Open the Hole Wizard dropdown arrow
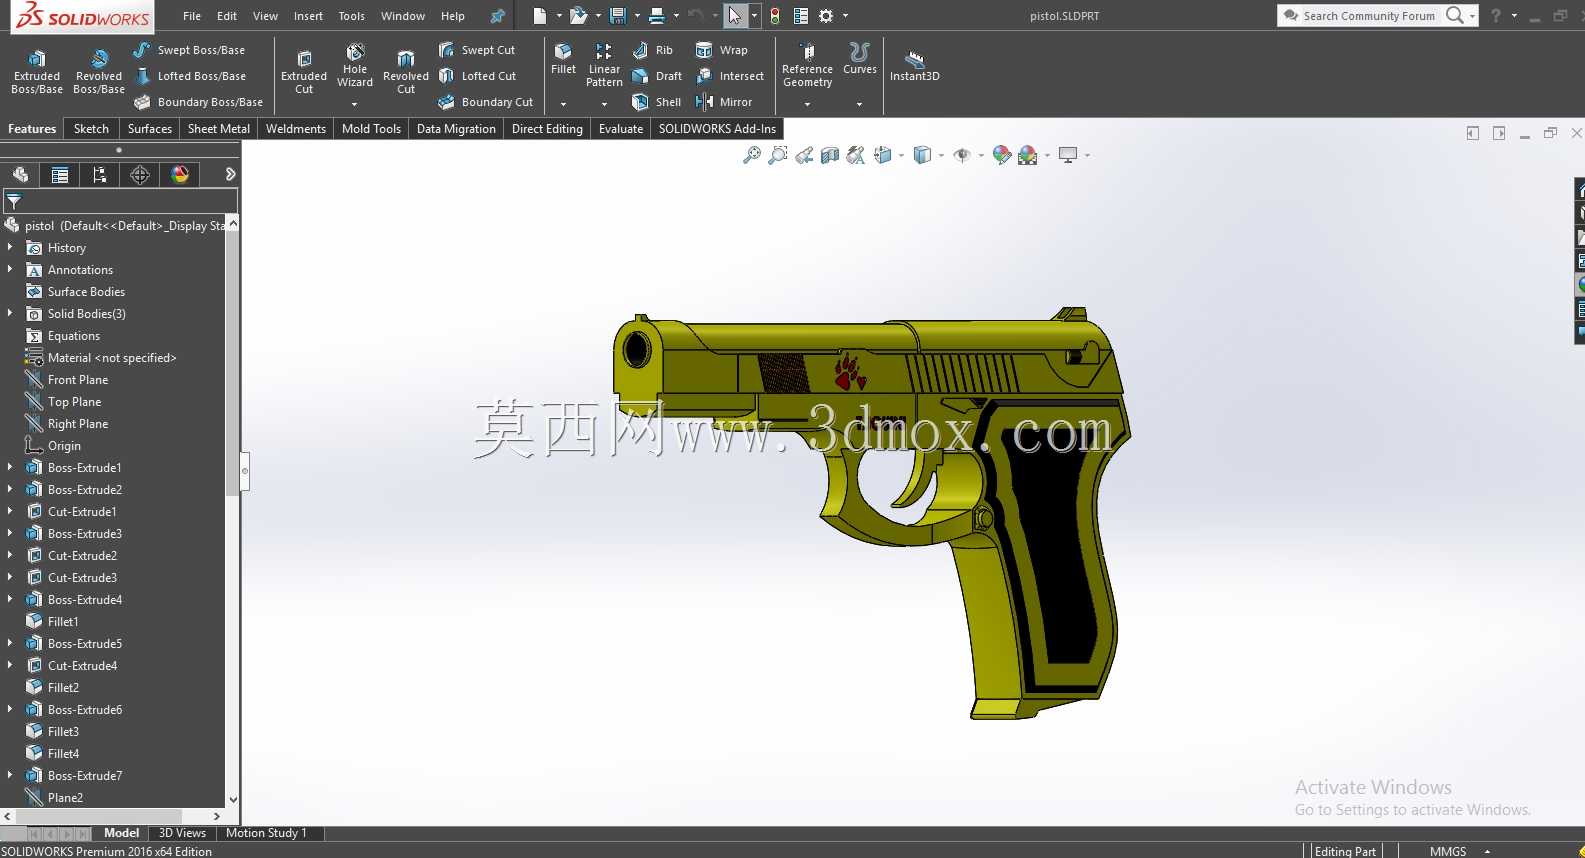This screenshot has height=858, width=1585. coord(355,104)
